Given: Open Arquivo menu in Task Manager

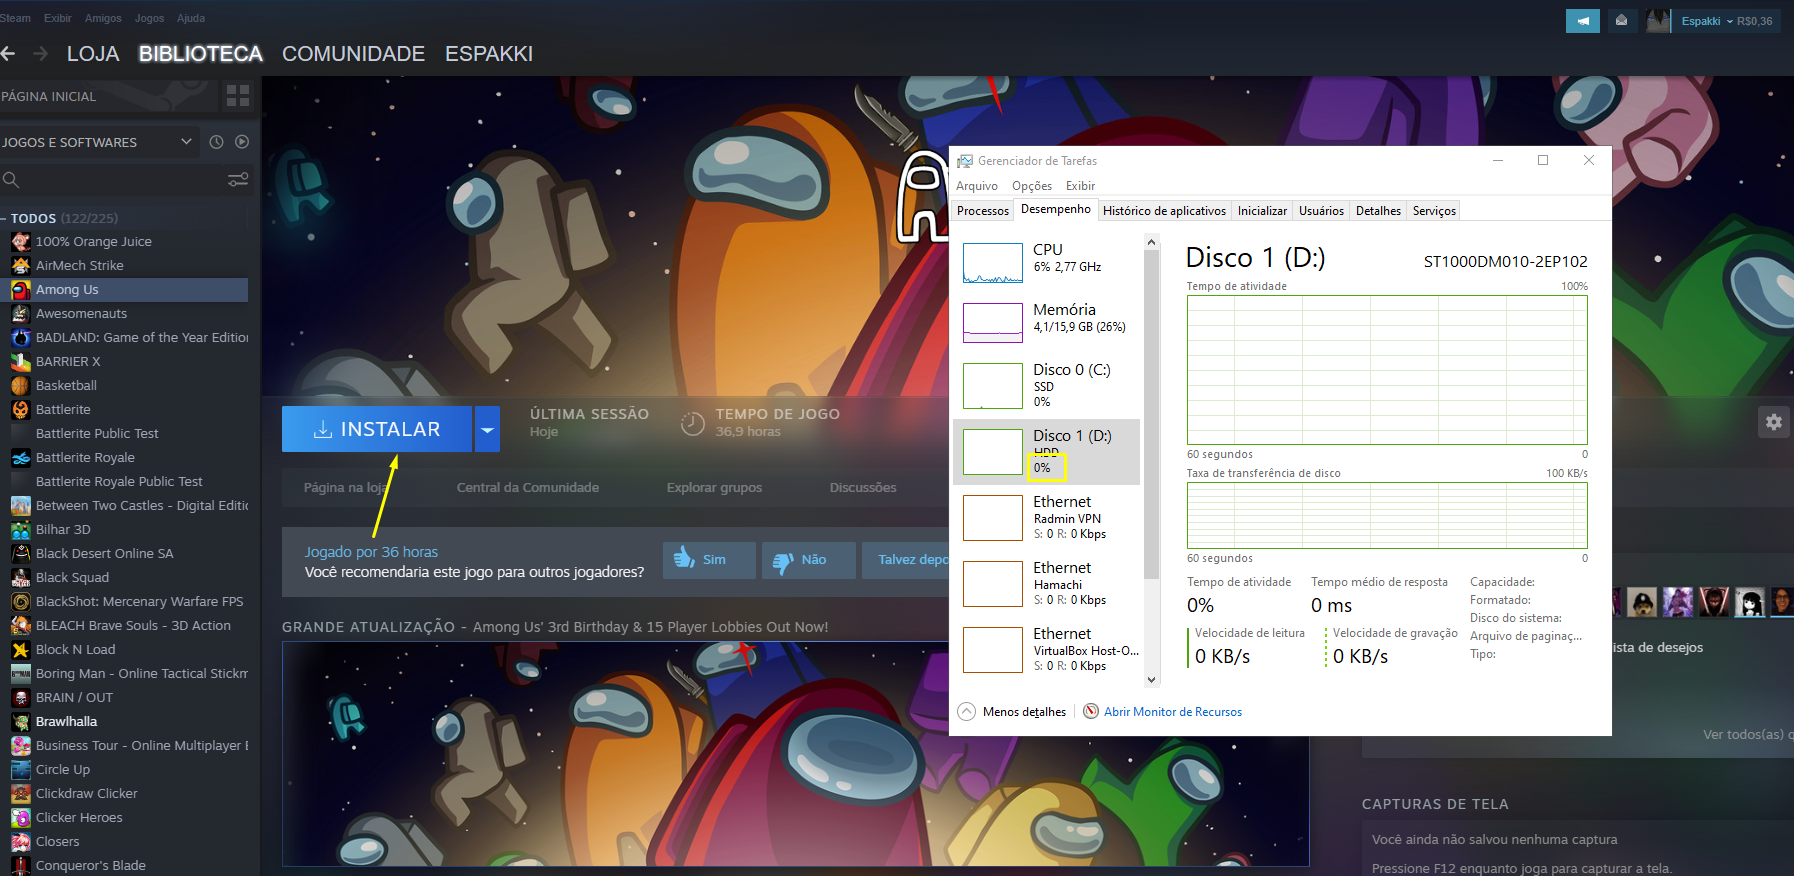Looking at the screenshot, I should (x=977, y=186).
